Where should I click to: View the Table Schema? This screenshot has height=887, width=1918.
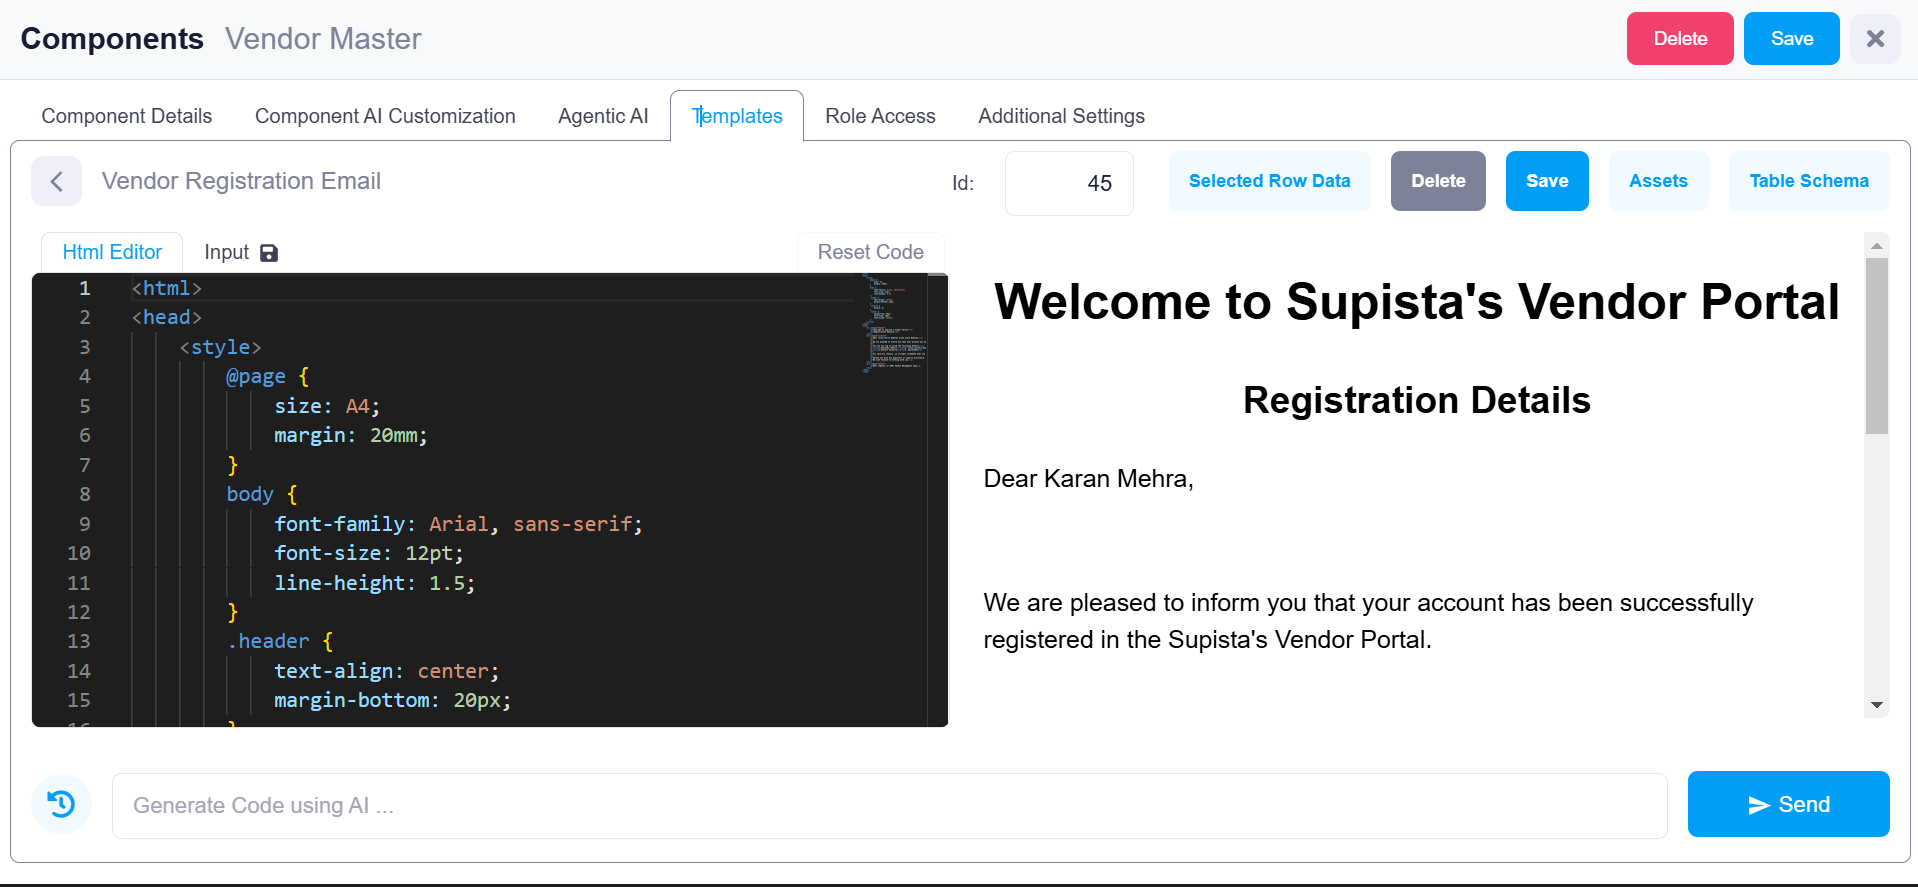[1809, 181]
